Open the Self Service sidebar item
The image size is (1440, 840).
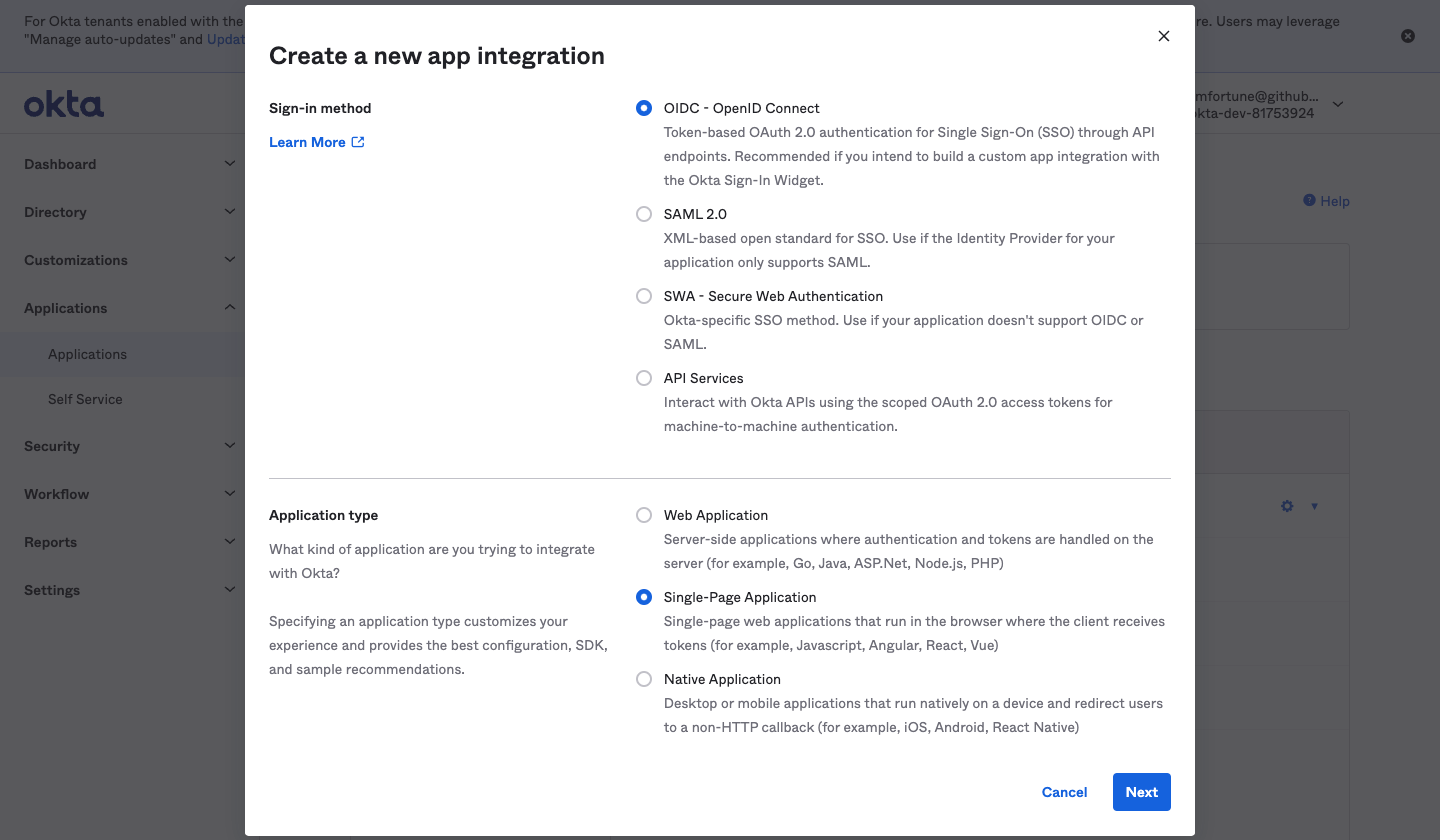85,399
